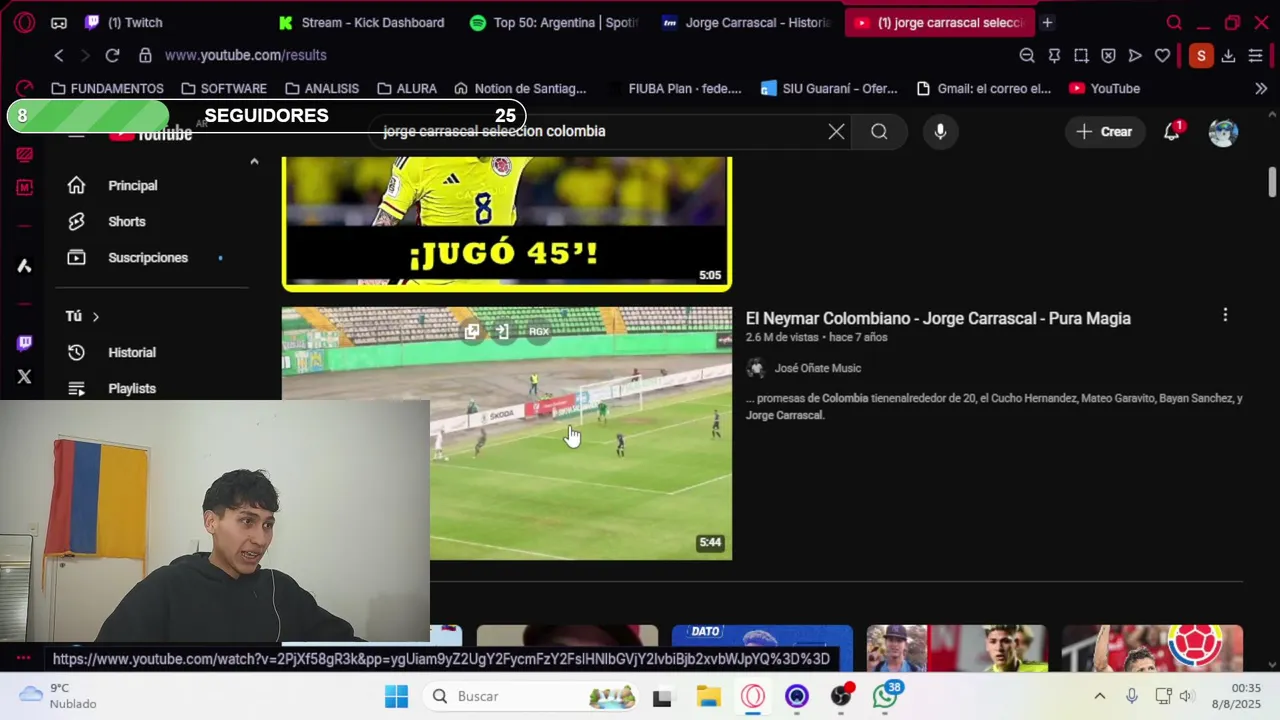Open the Windows Start menu

[397, 696]
